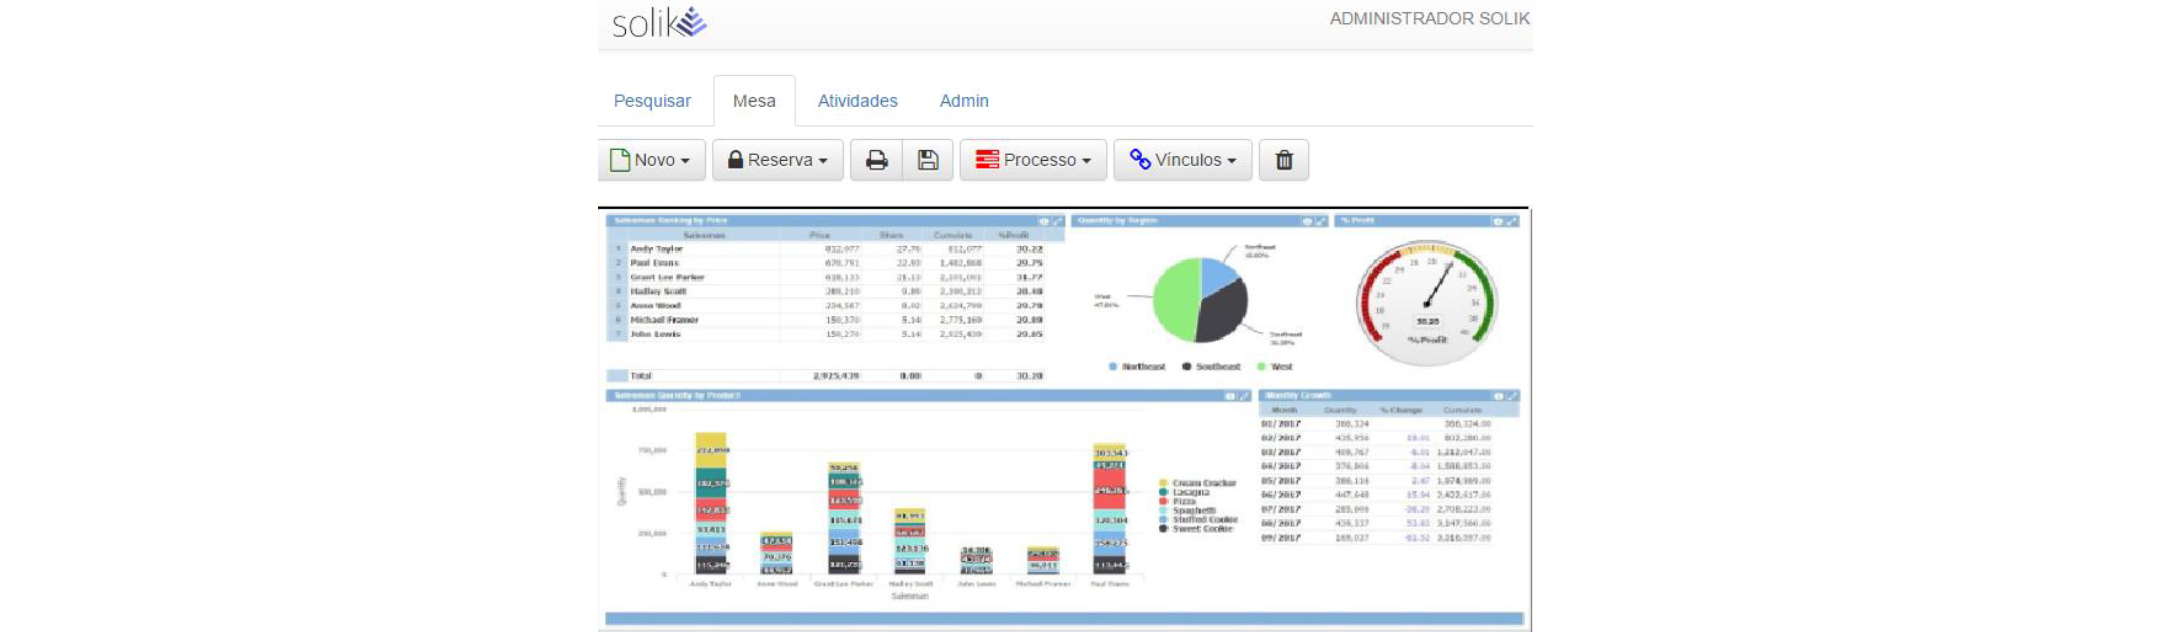Click ADMINISTRADOR SOLIK user name

click(1429, 19)
